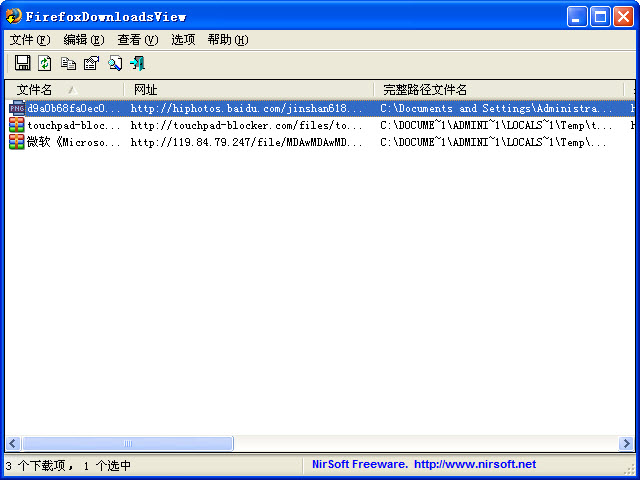640x480 pixels.
Task: Open the http://www.nirsoft.net link in status bar
Action: [x=475, y=464]
